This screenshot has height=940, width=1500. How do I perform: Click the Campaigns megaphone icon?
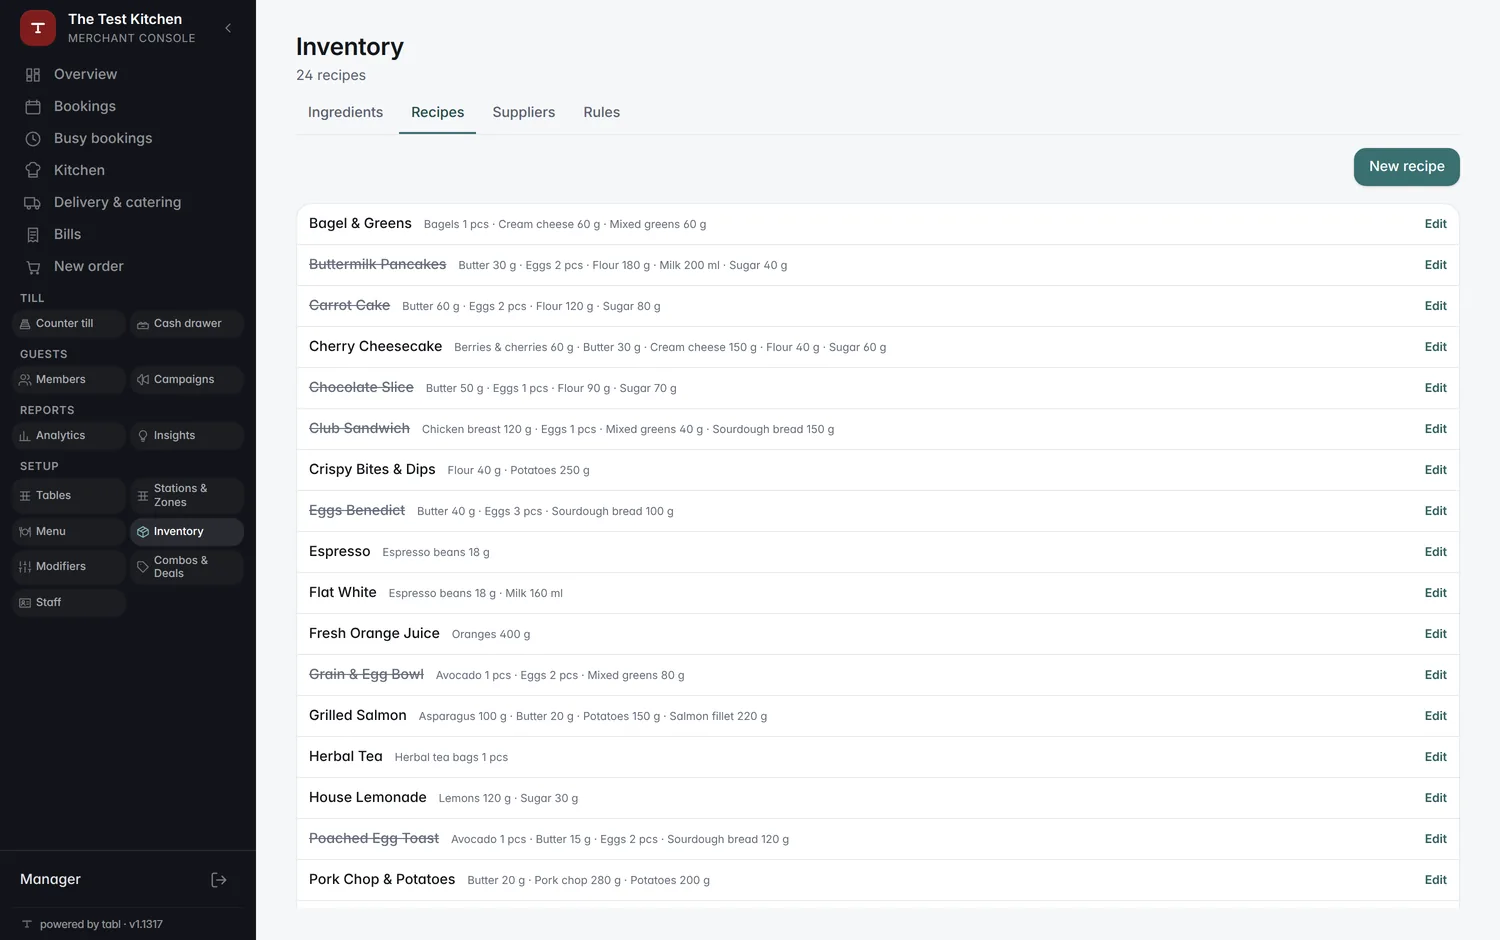143,380
